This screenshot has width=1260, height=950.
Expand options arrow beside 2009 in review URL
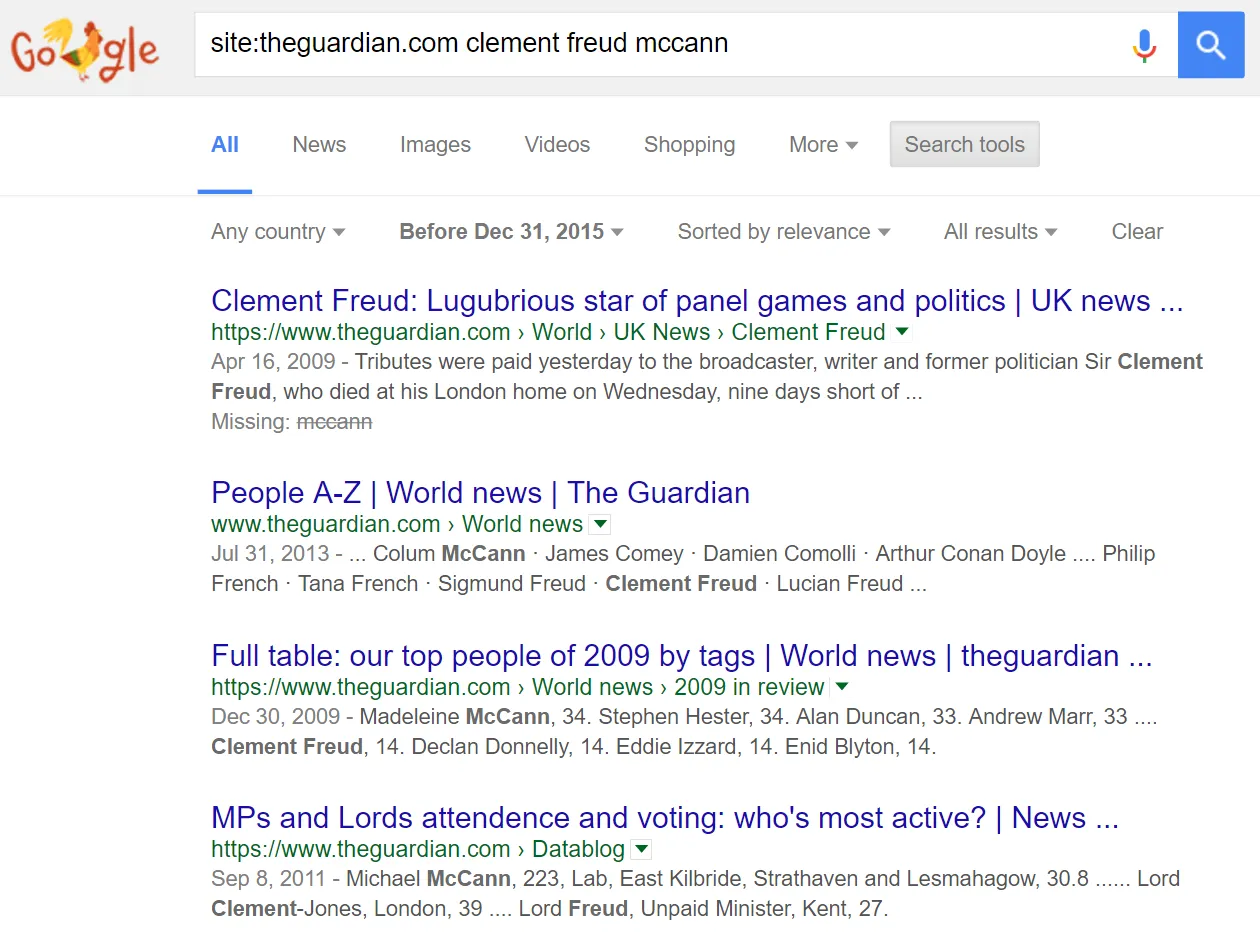(x=842, y=686)
